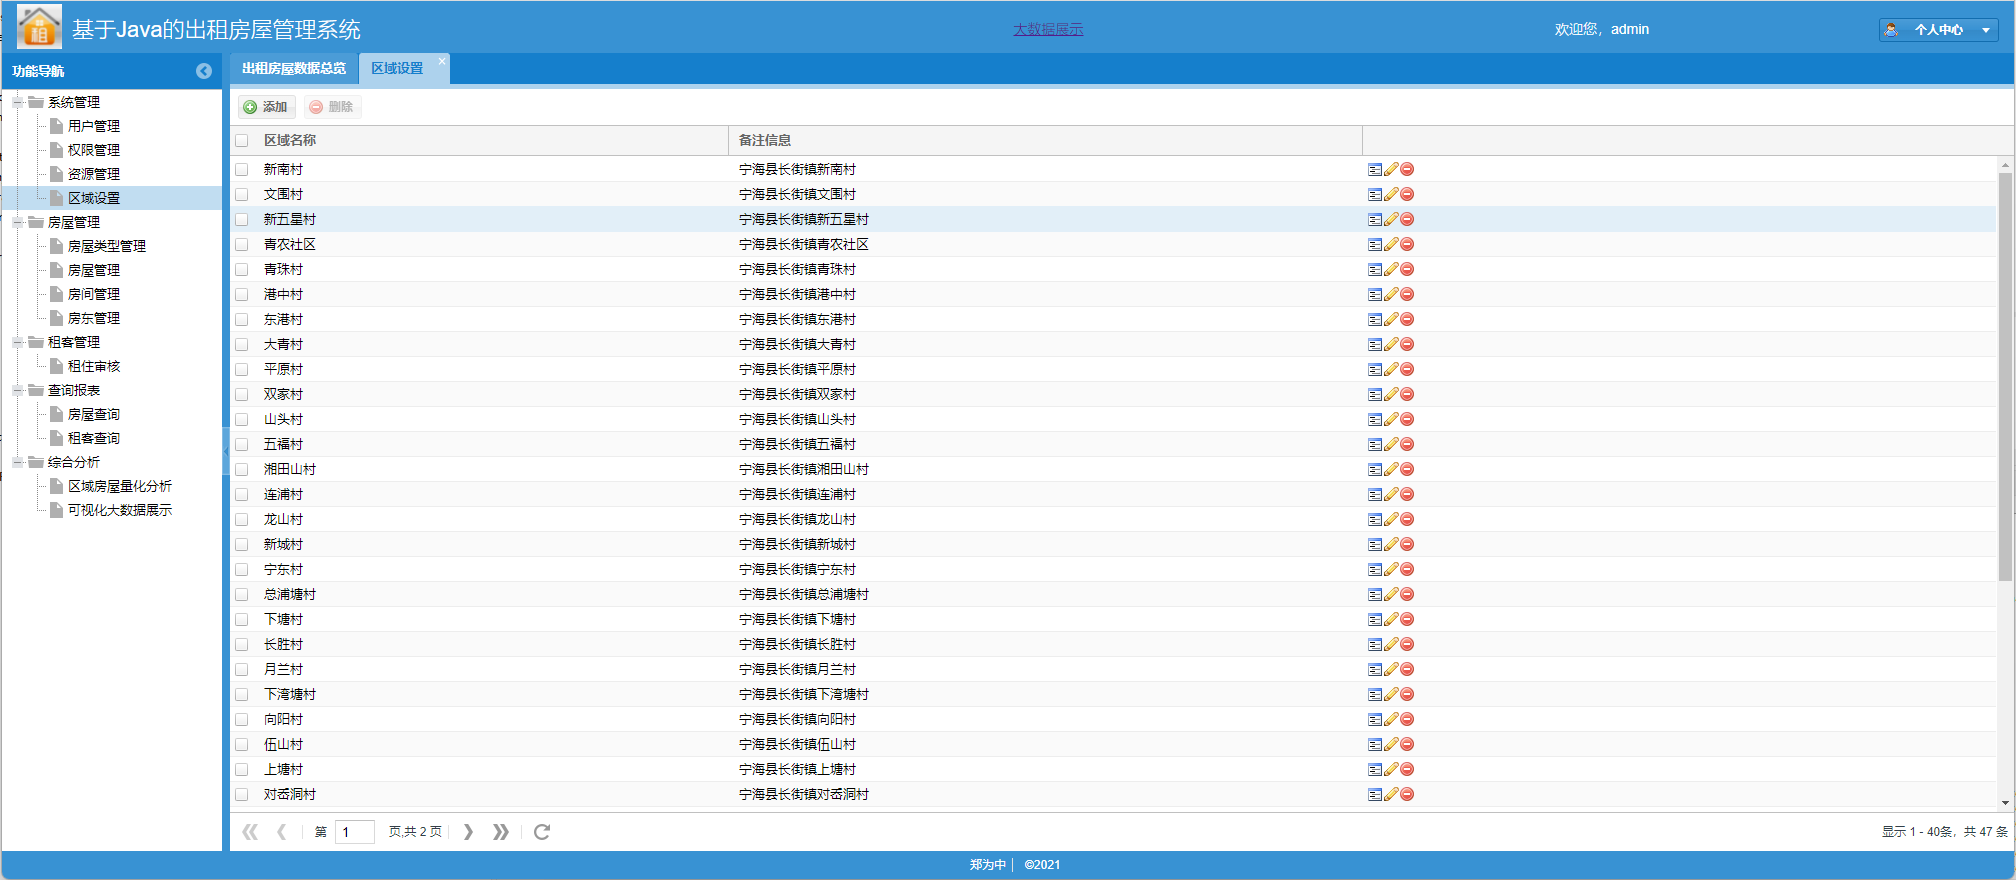Screen dimensions: 2016x880
Task: Edit pencil icon for 东港村 row
Action: [x=1391, y=320]
